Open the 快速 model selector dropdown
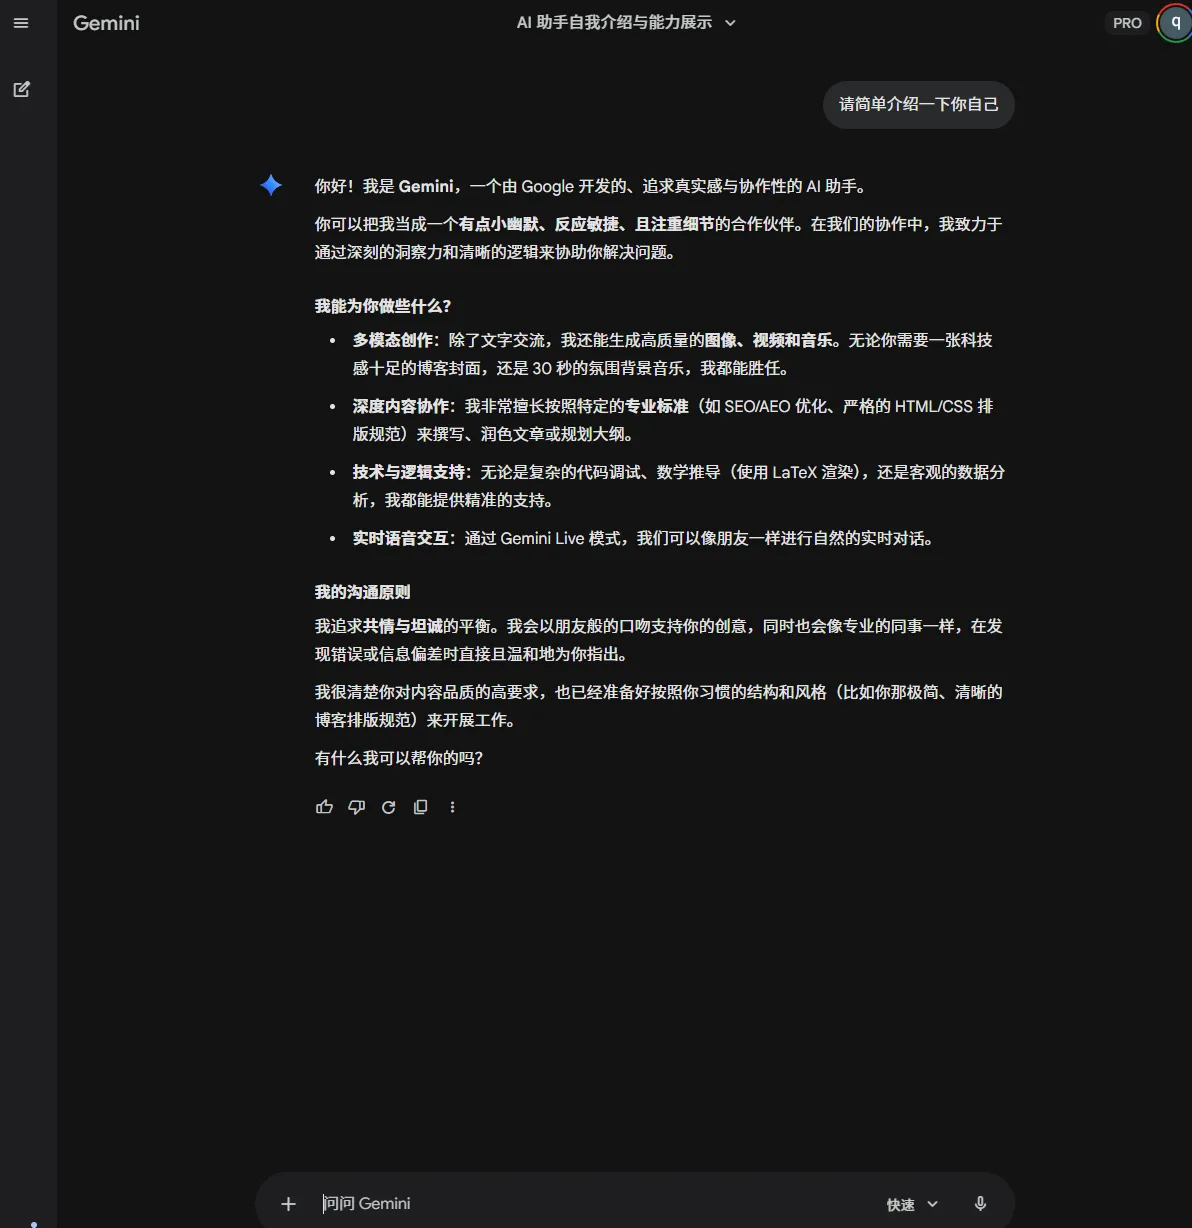 (910, 1204)
